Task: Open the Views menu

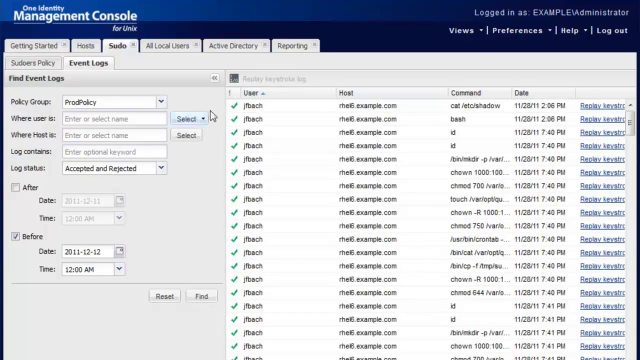Action: (x=466, y=31)
